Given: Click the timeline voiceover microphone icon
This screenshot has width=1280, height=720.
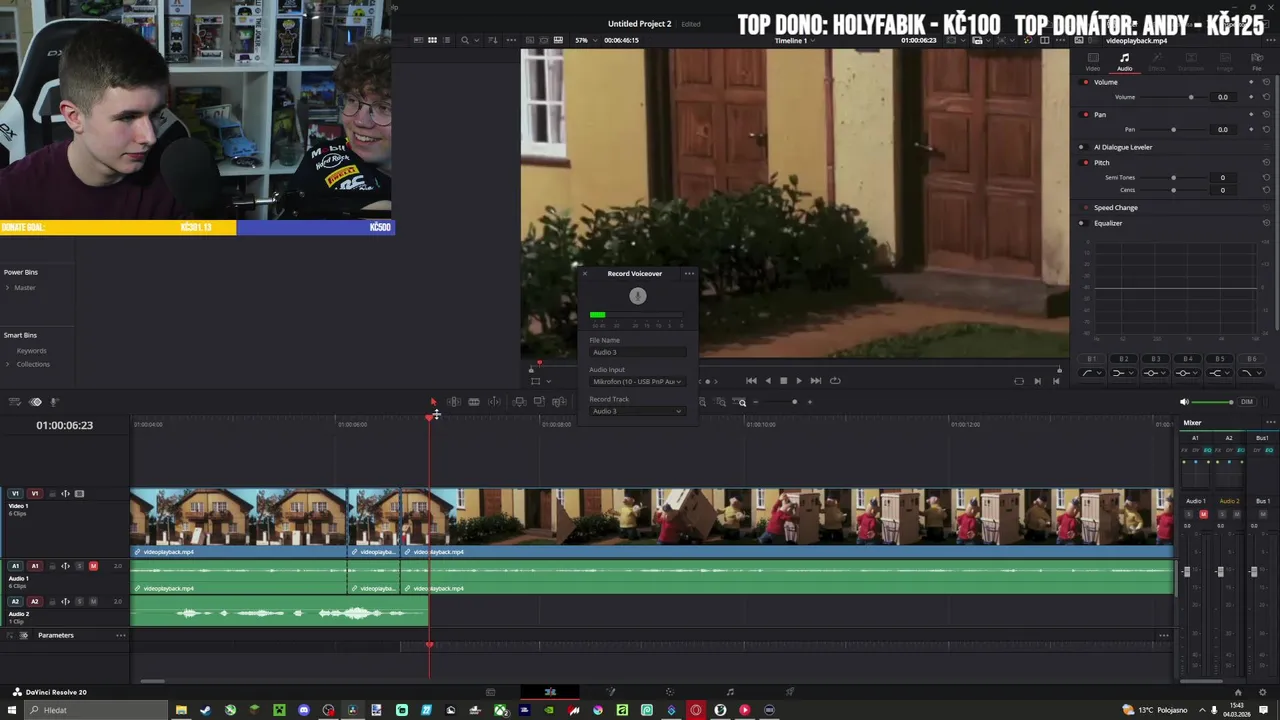Looking at the screenshot, I should click(x=54, y=402).
